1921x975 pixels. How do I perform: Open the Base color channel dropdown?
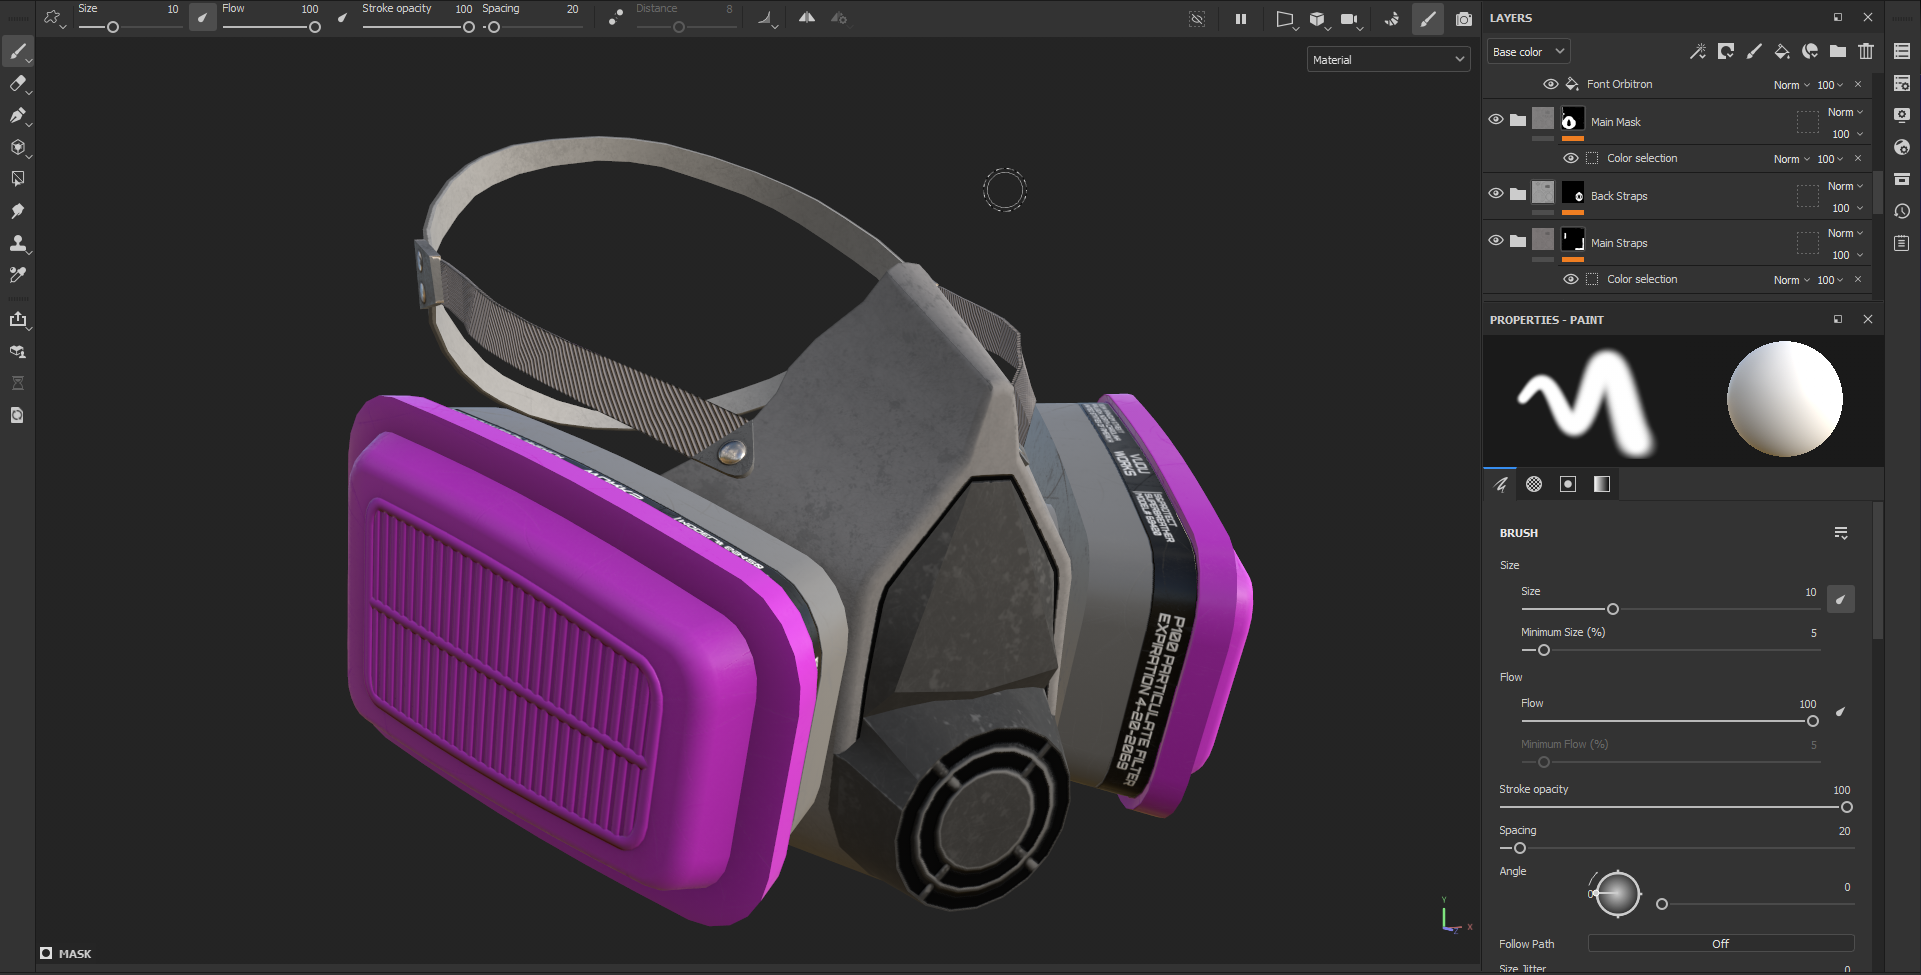tap(1528, 52)
